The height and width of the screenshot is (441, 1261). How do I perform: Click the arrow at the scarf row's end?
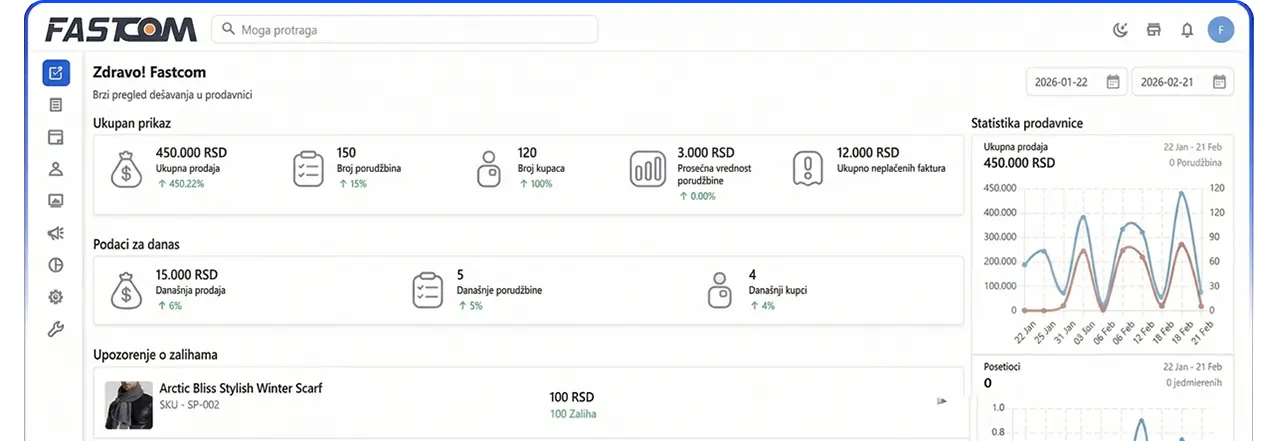click(941, 401)
